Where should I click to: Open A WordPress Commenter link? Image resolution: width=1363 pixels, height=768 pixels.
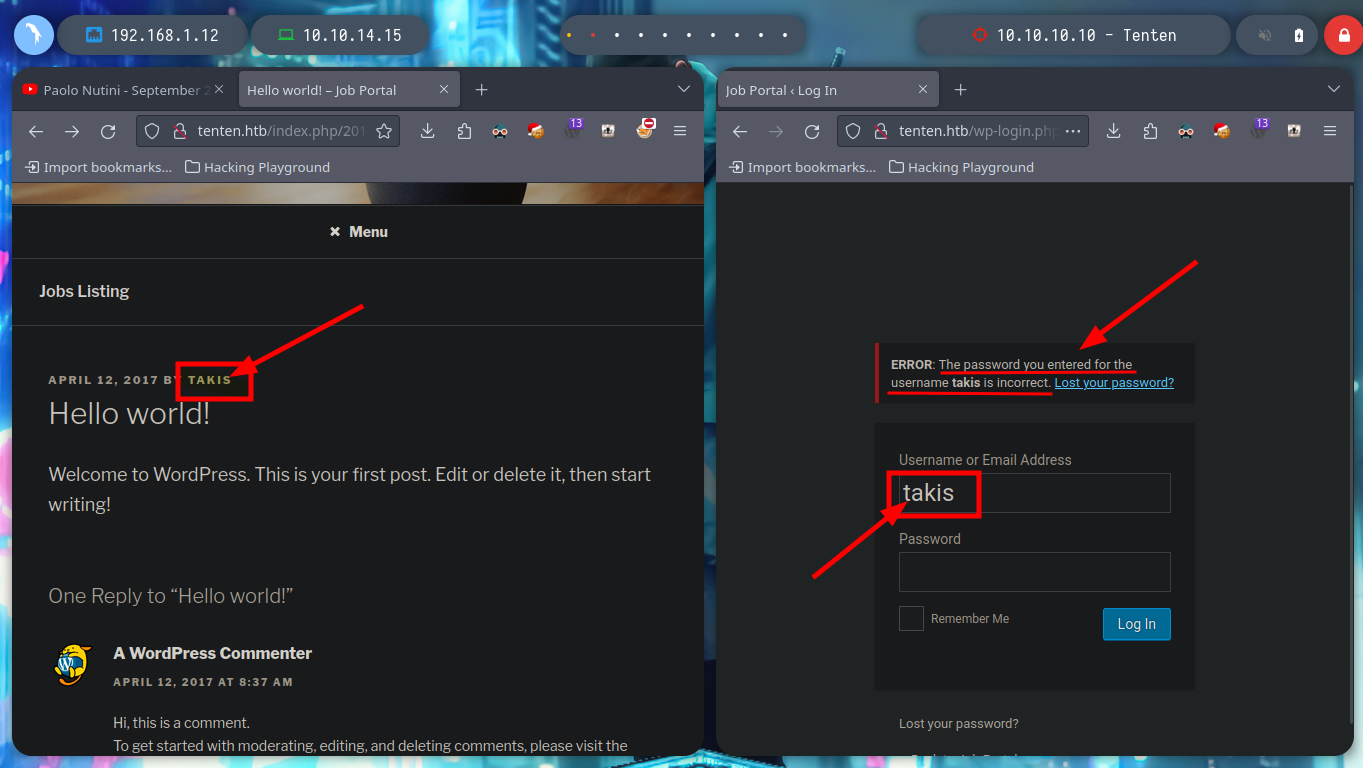click(x=213, y=653)
